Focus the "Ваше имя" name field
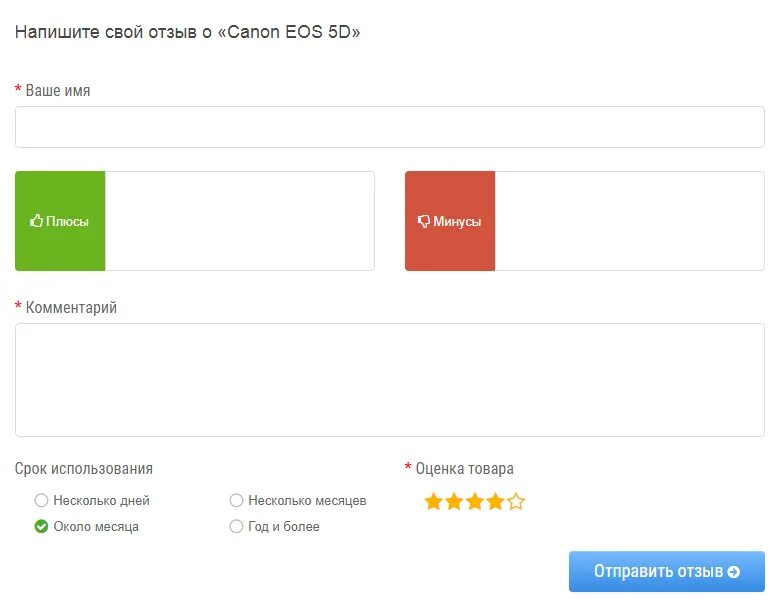The width and height of the screenshot is (780, 611). click(390, 127)
